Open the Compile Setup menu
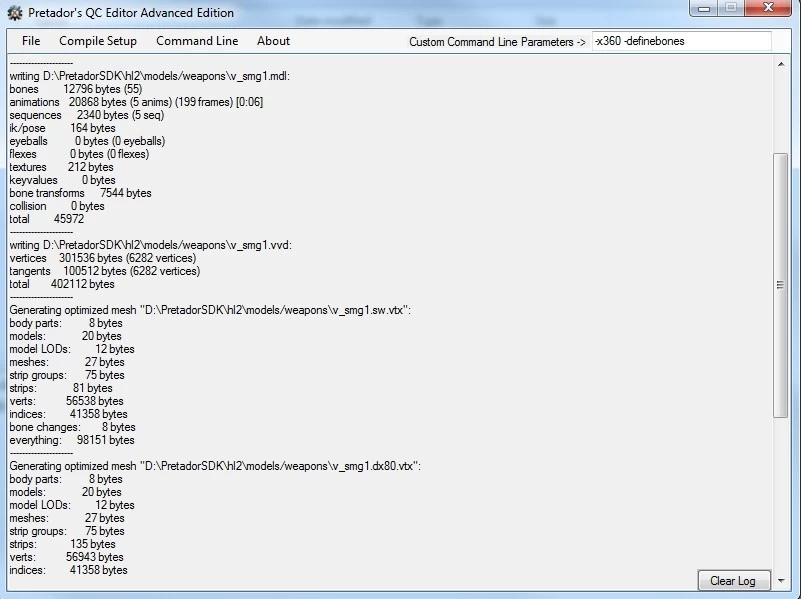The height and width of the screenshot is (599, 801). (98, 41)
